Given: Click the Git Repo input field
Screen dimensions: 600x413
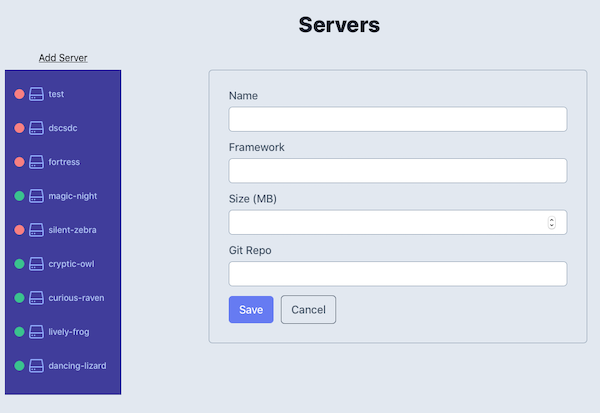Looking at the screenshot, I should (x=398, y=274).
